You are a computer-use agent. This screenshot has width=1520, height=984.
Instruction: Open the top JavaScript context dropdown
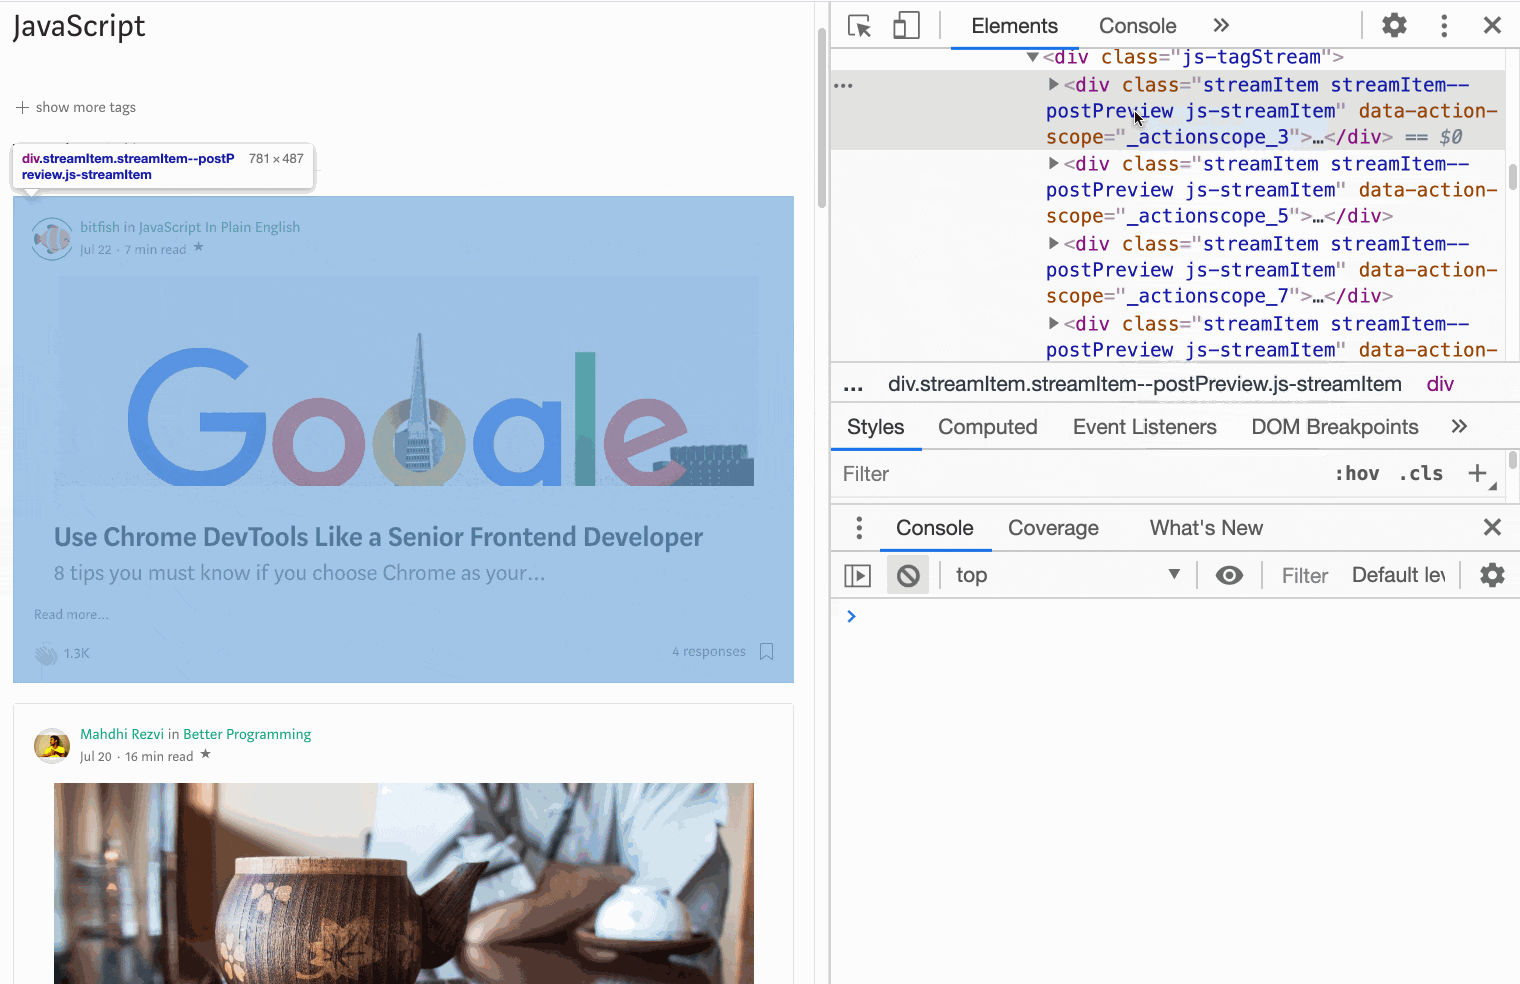pyautogui.click(x=1067, y=575)
